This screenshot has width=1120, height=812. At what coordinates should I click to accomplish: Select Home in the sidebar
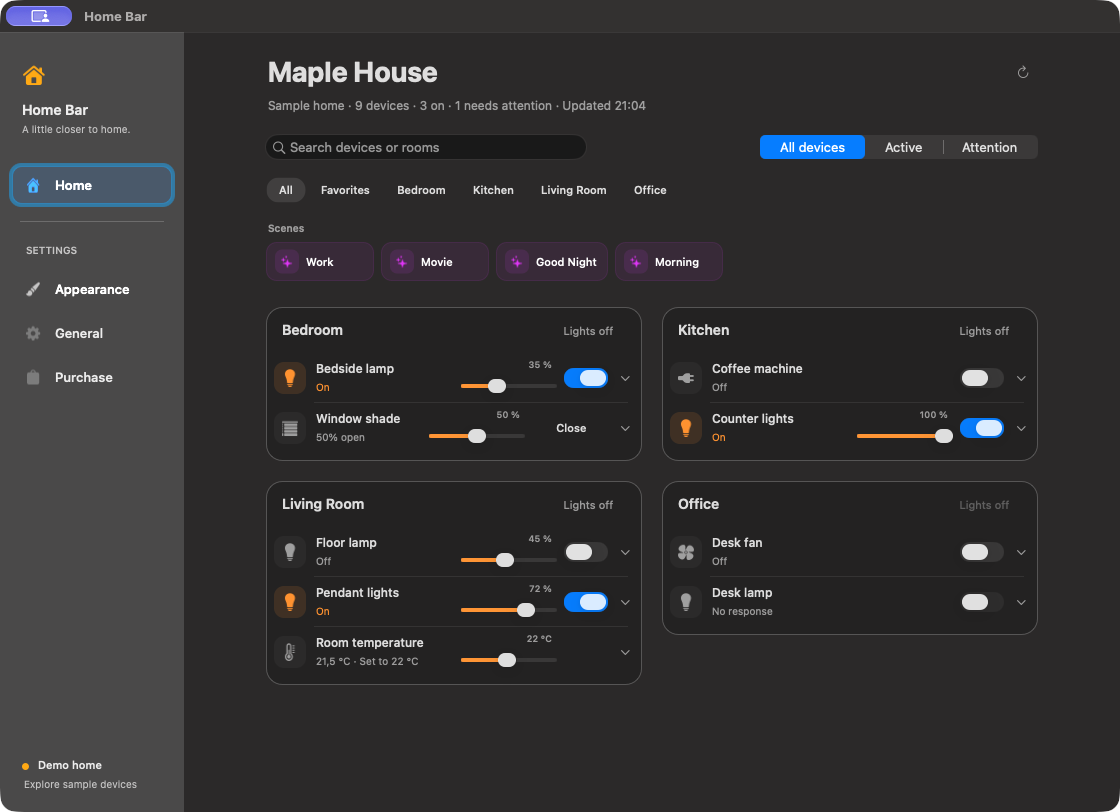click(92, 185)
